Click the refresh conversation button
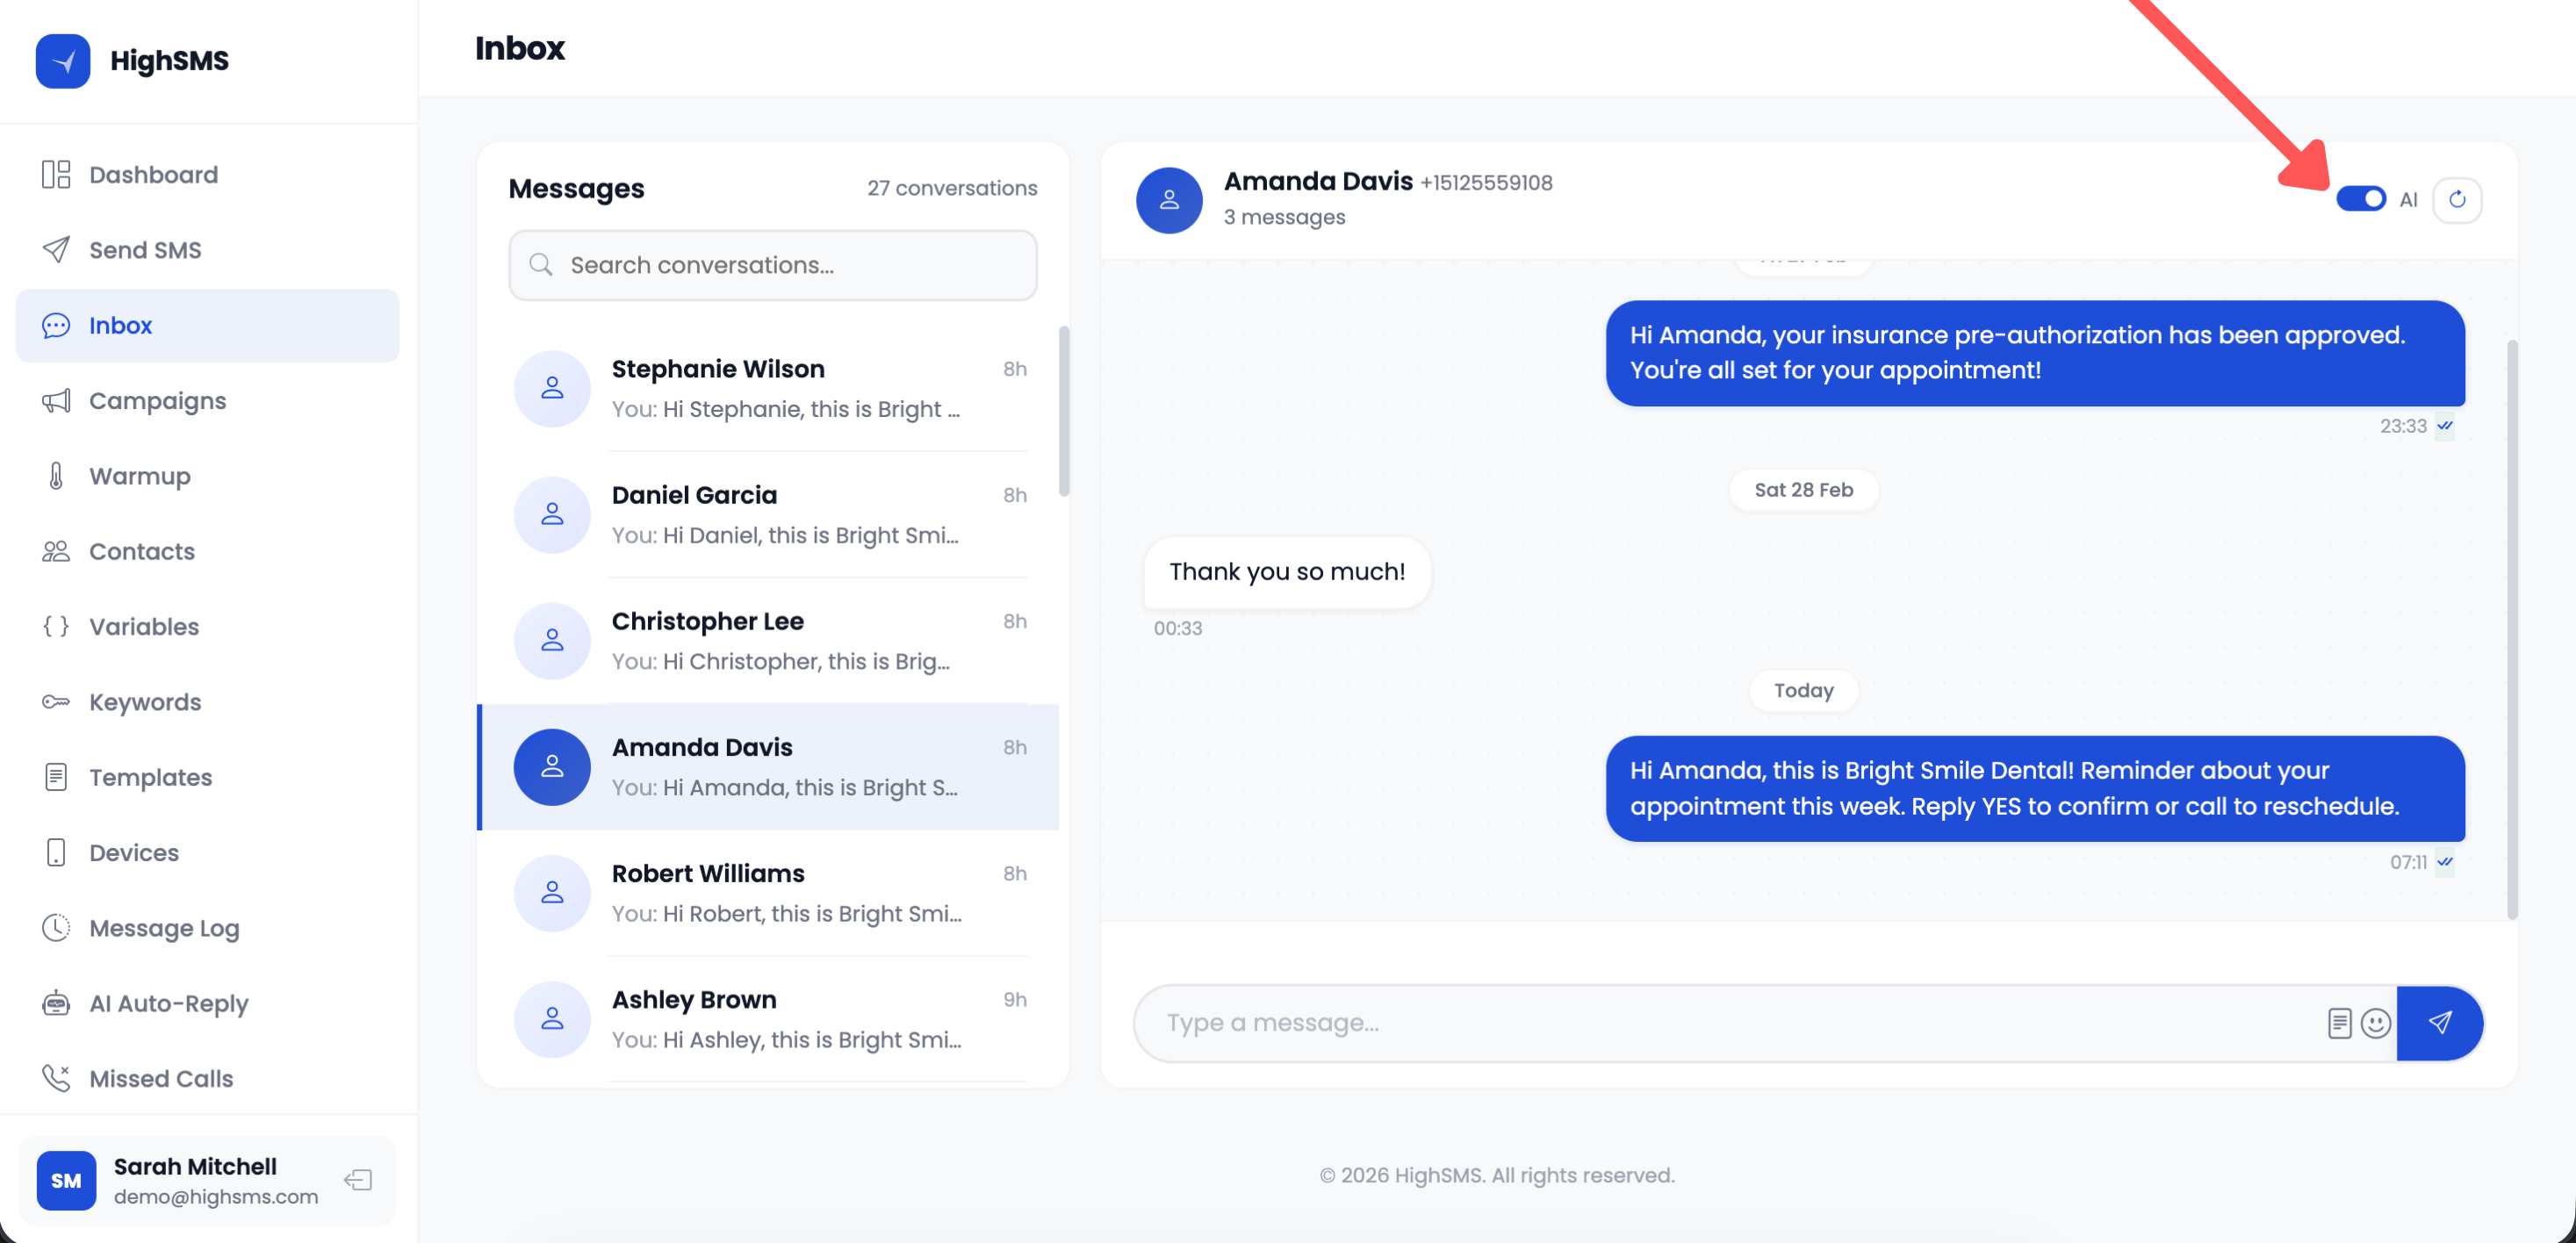Image resolution: width=2576 pixels, height=1243 pixels. [x=2458, y=199]
